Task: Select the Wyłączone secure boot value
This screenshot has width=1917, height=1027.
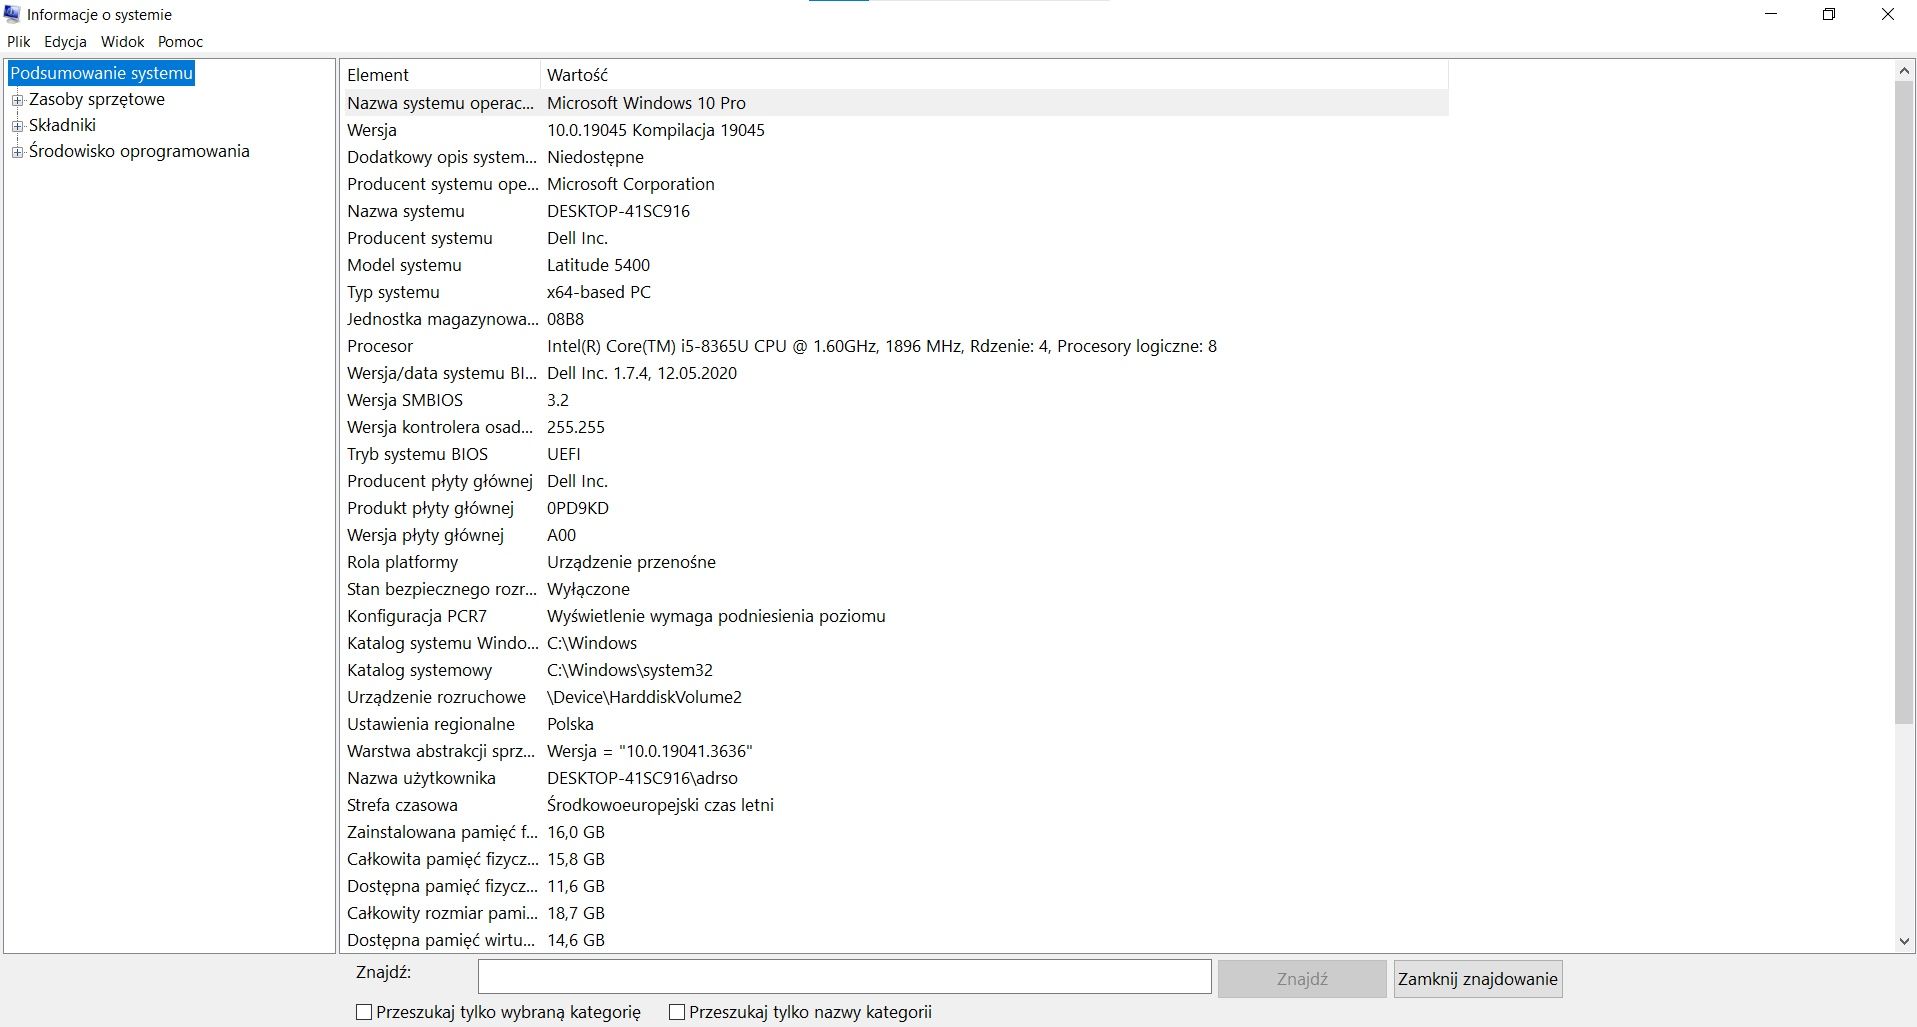Action: (x=588, y=589)
